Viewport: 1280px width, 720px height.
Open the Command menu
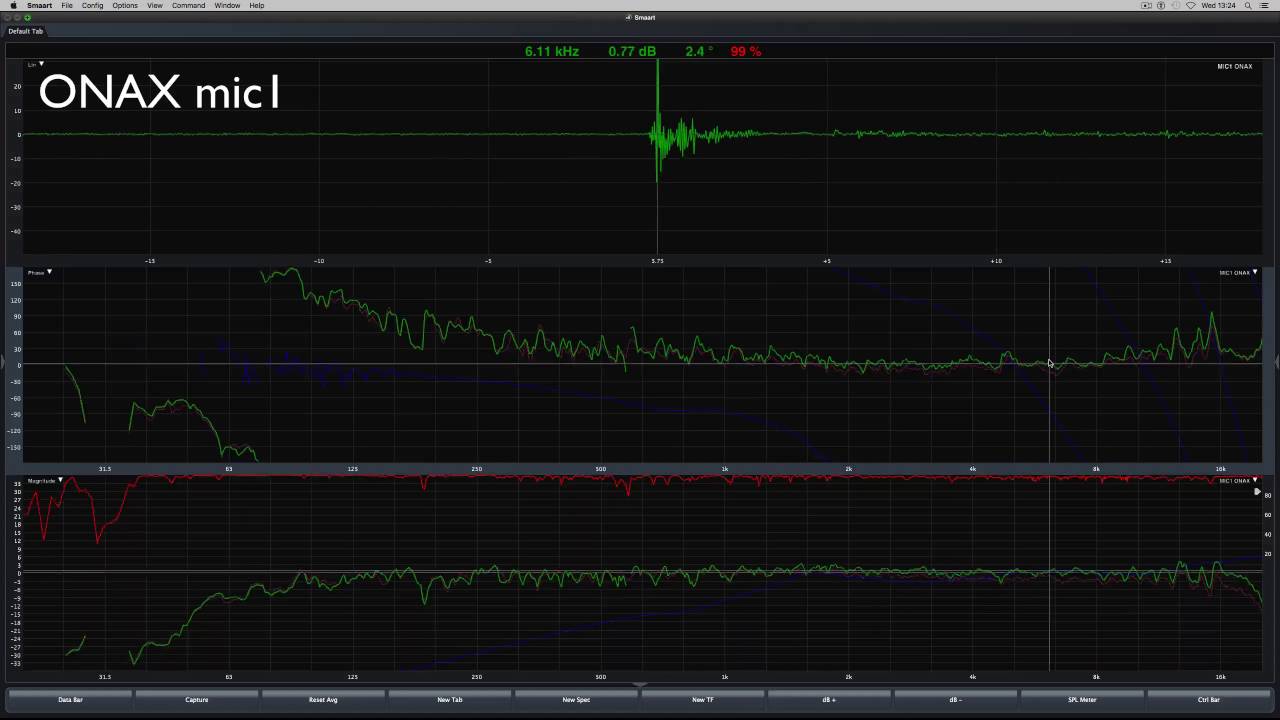[x=188, y=5]
